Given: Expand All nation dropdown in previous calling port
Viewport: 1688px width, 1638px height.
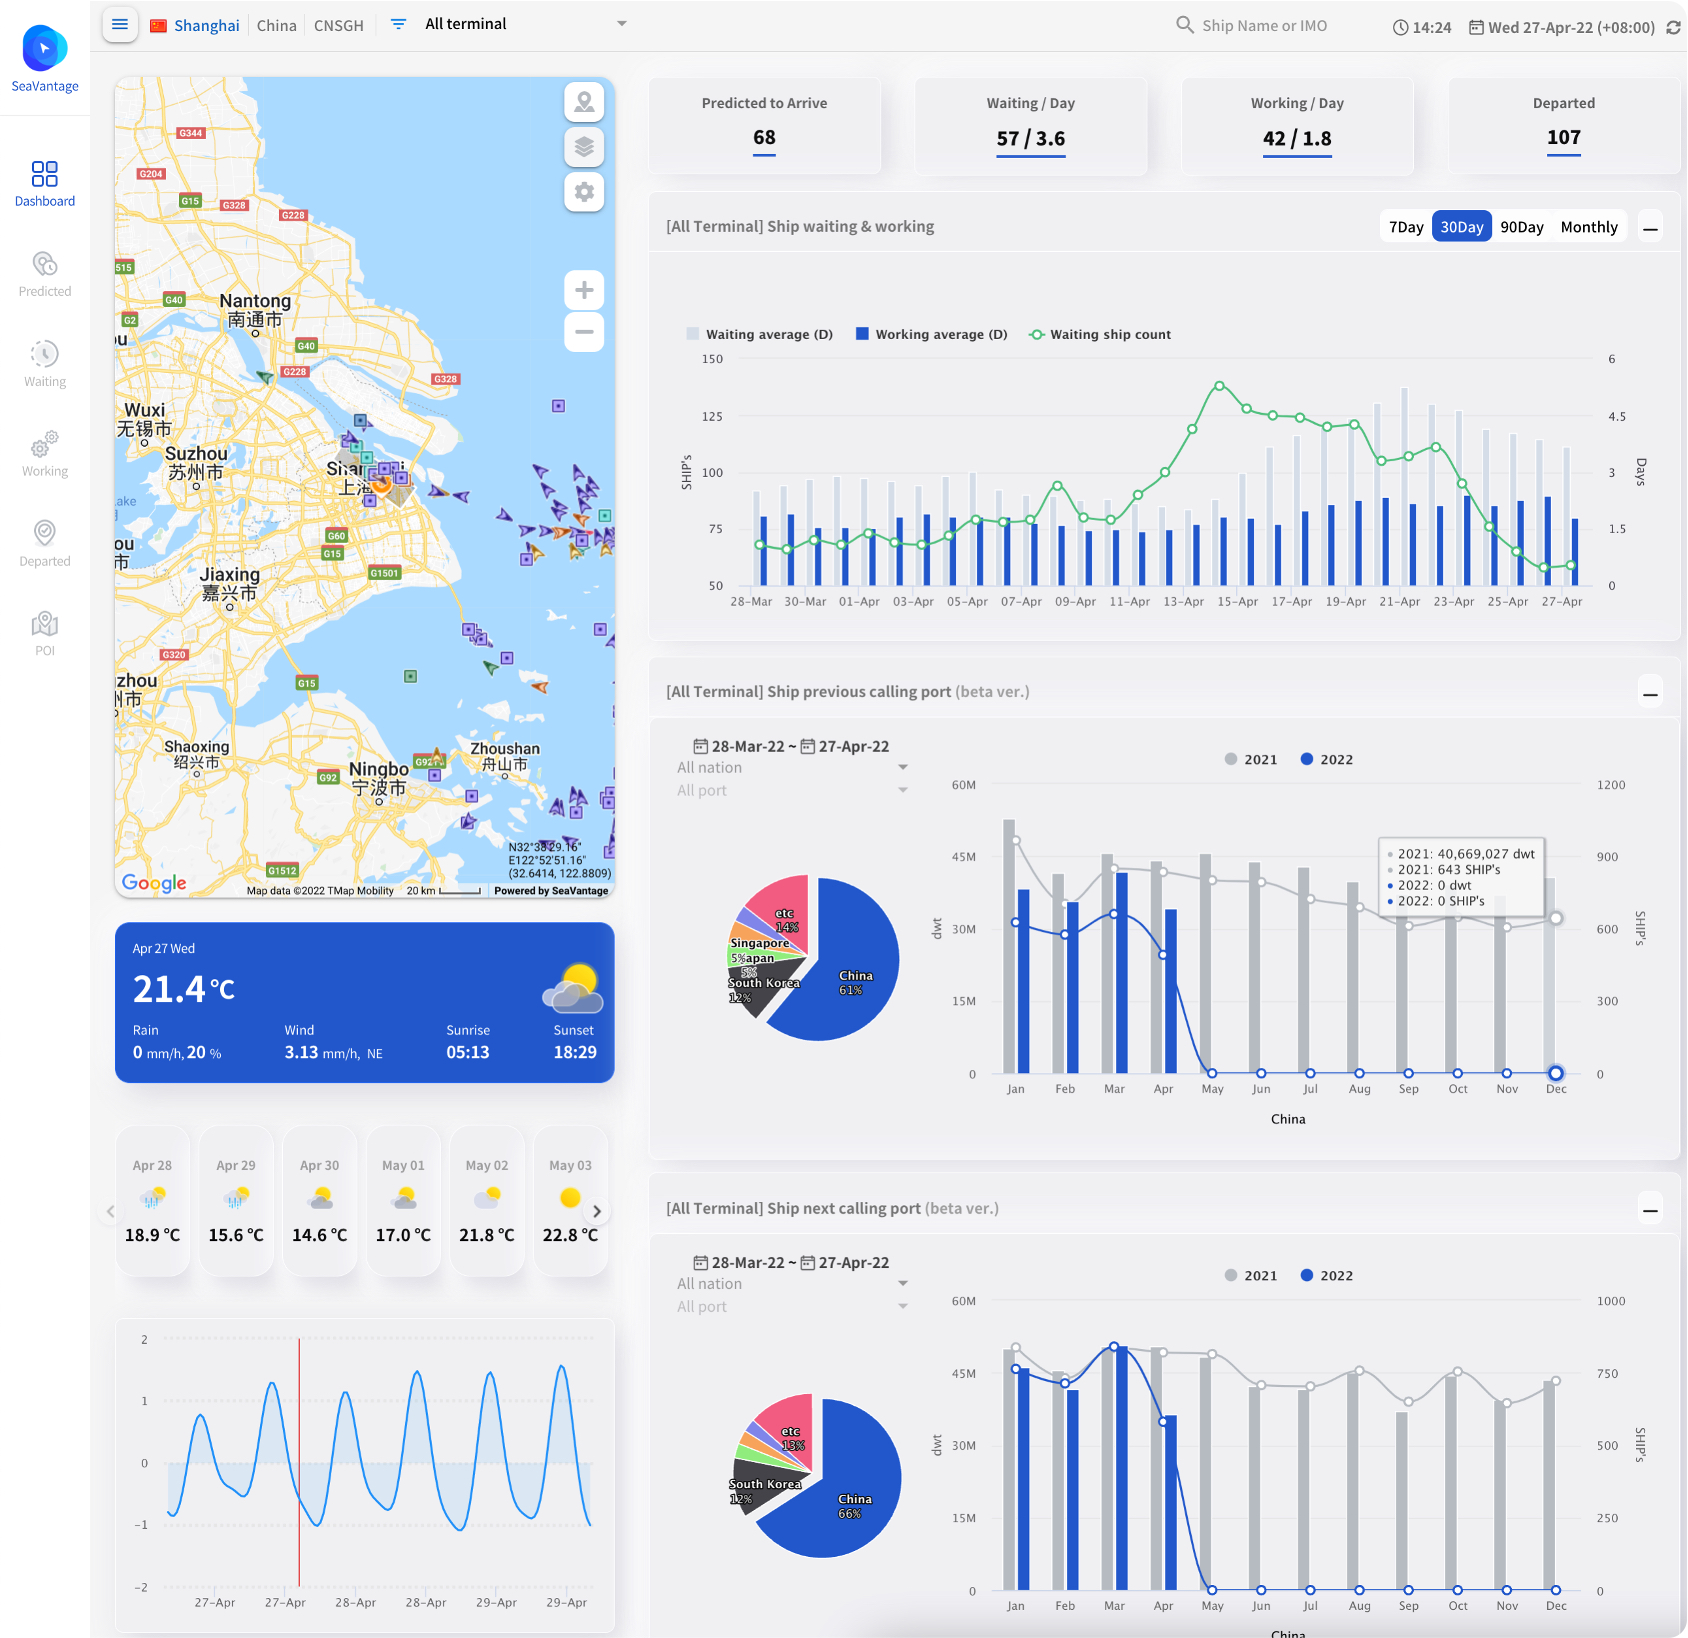Looking at the screenshot, I should [792, 767].
